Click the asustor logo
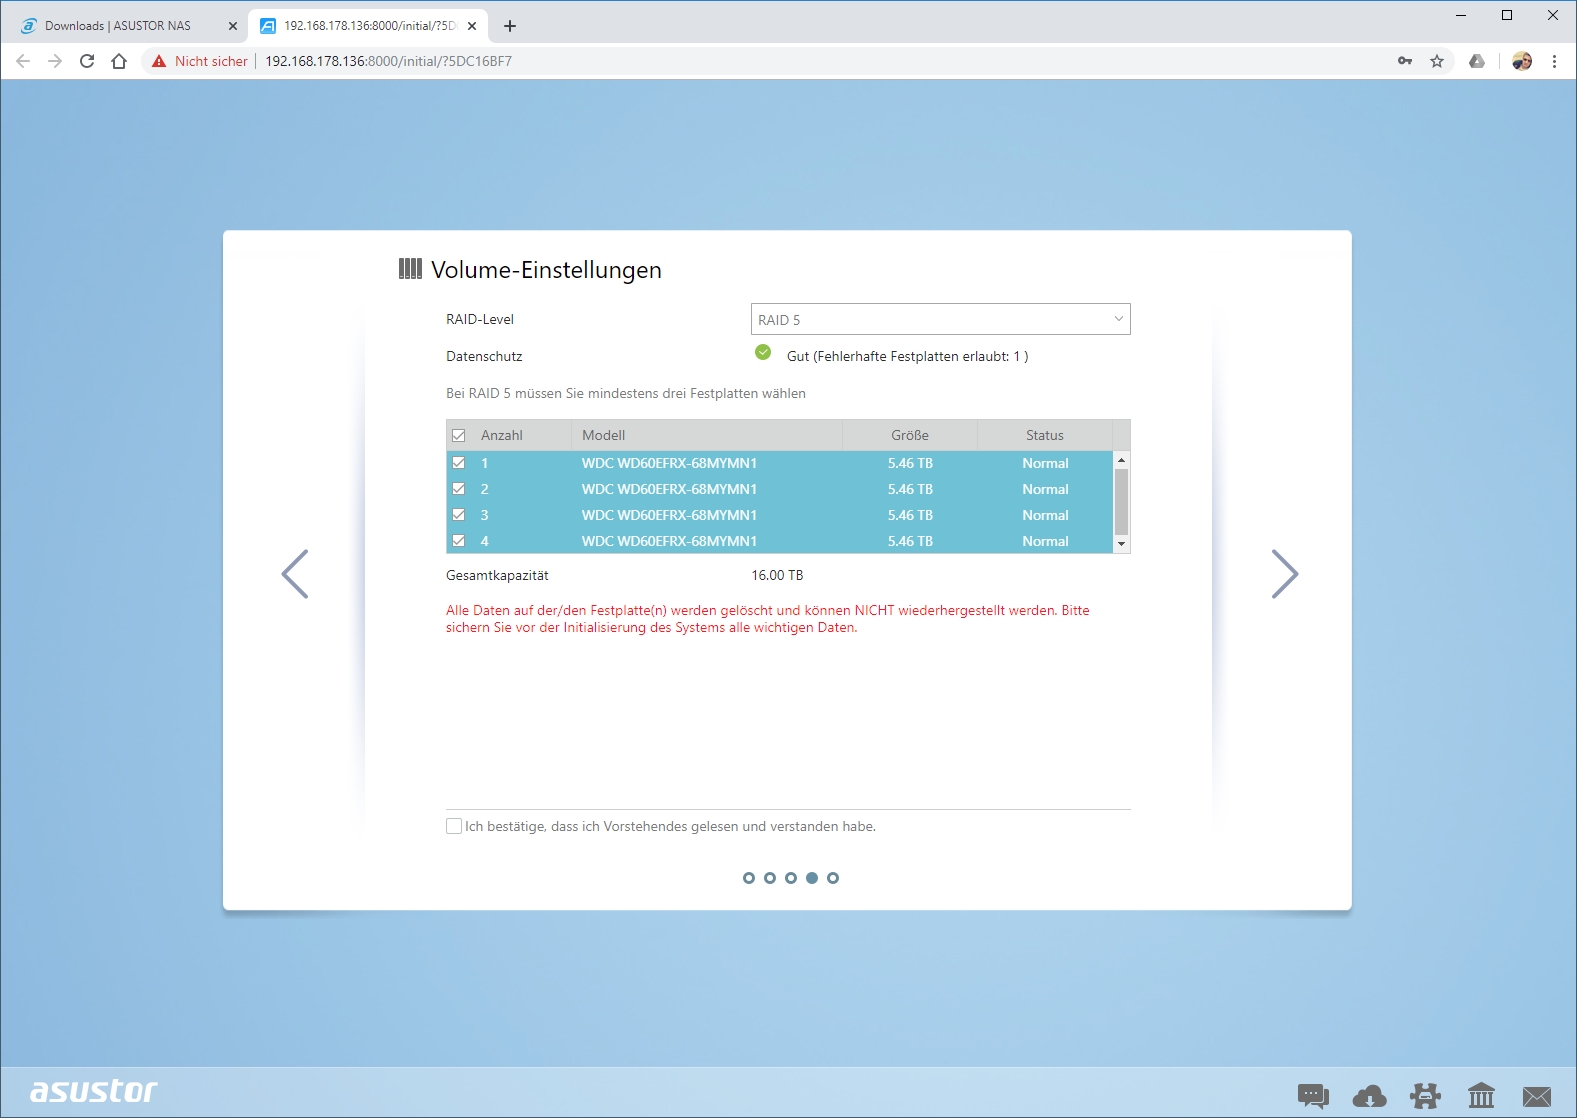Viewport: 1577px width, 1118px height. (94, 1091)
